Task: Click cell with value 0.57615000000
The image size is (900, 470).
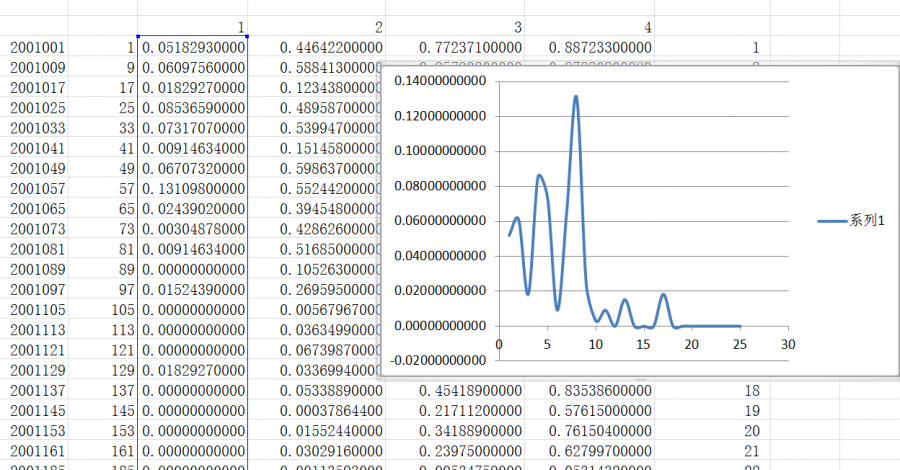Action: pyautogui.click(x=589, y=410)
